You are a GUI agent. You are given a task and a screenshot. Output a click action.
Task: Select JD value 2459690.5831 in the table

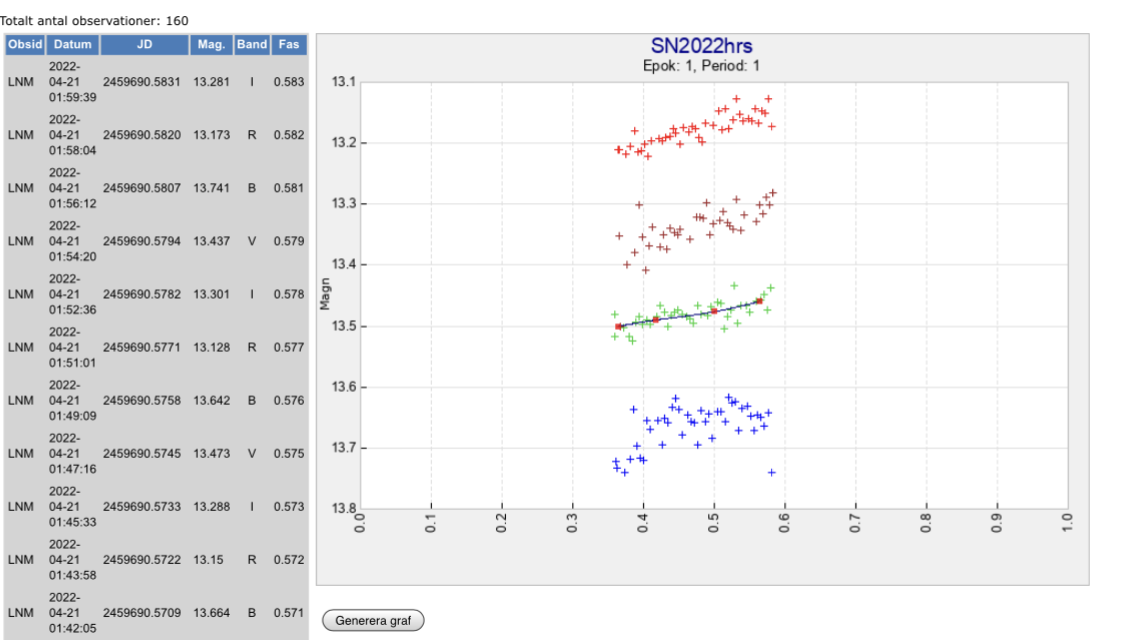tap(142, 82)
